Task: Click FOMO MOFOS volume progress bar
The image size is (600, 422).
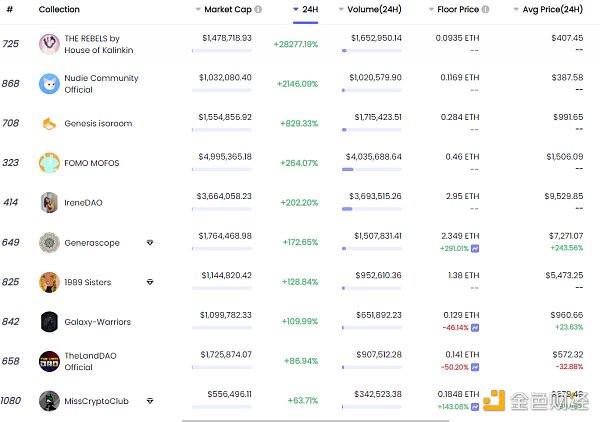Action: (x=373, y=168)
